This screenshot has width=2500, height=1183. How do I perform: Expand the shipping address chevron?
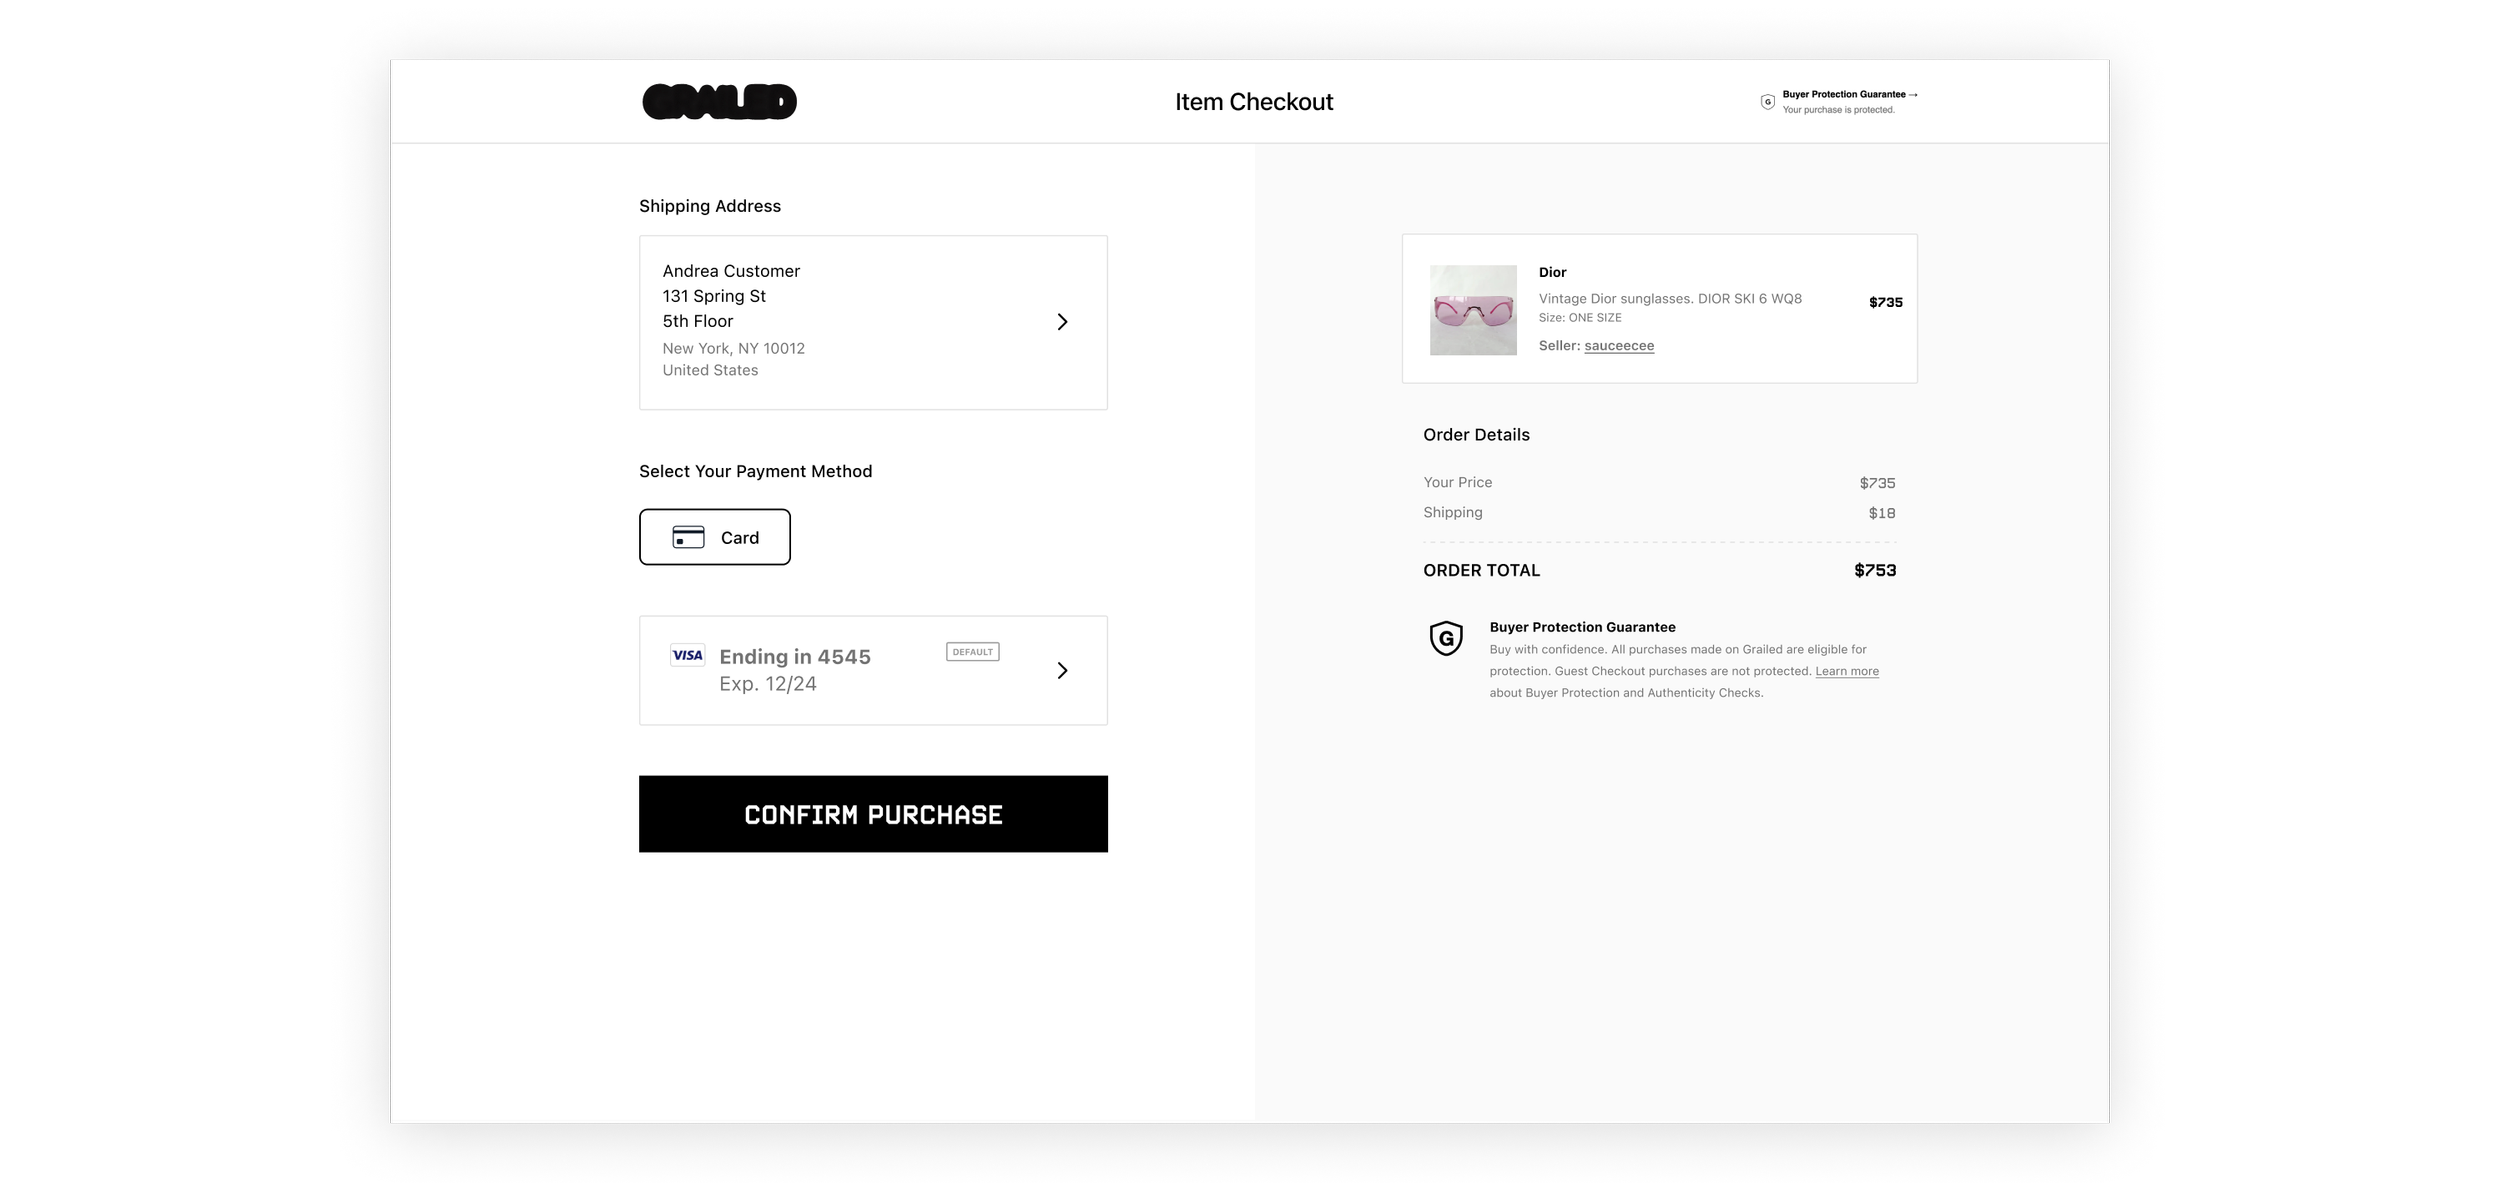(1062, 322)
